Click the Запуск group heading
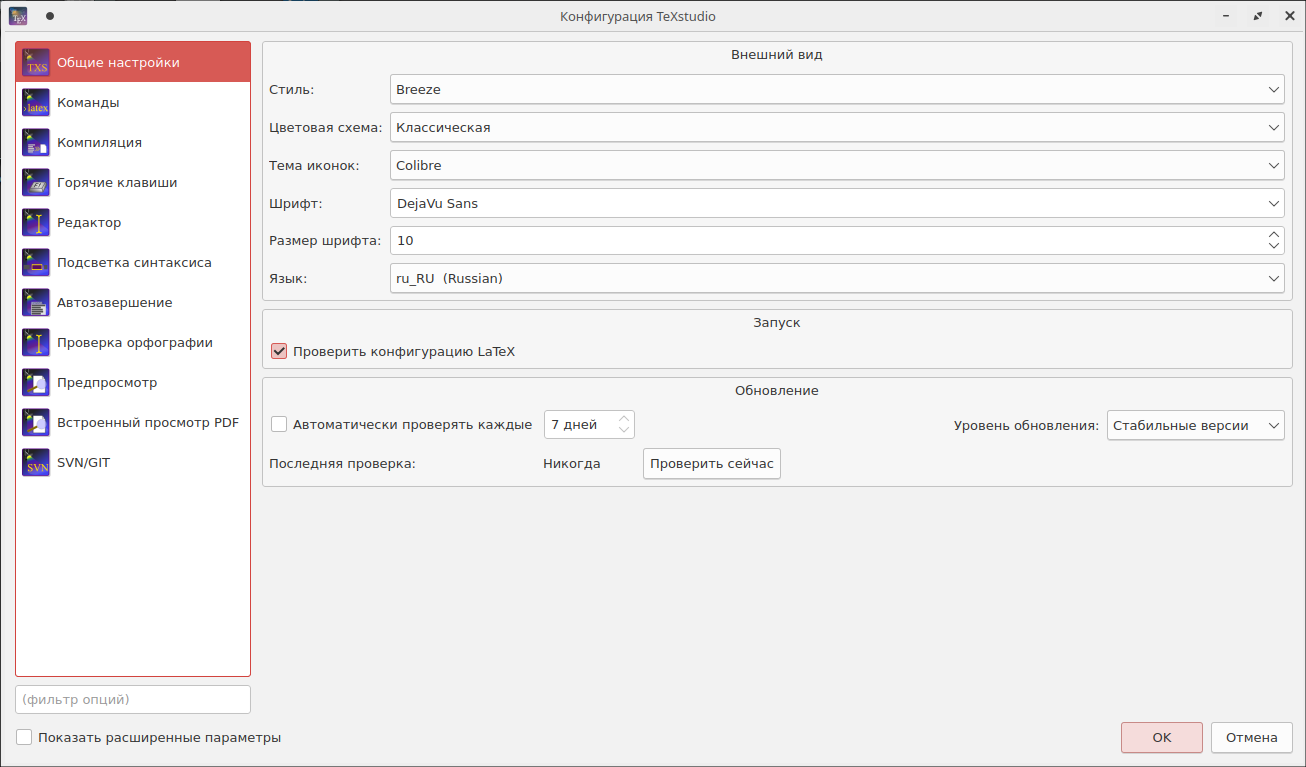 (777, 323)
